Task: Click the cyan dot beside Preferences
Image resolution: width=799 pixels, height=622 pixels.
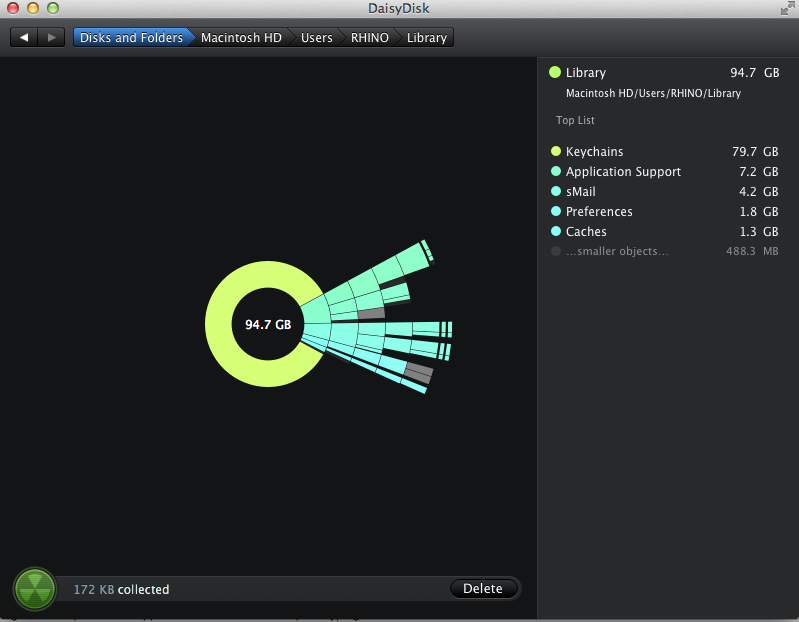Action: pyautogui.click(x=556, y=211)
